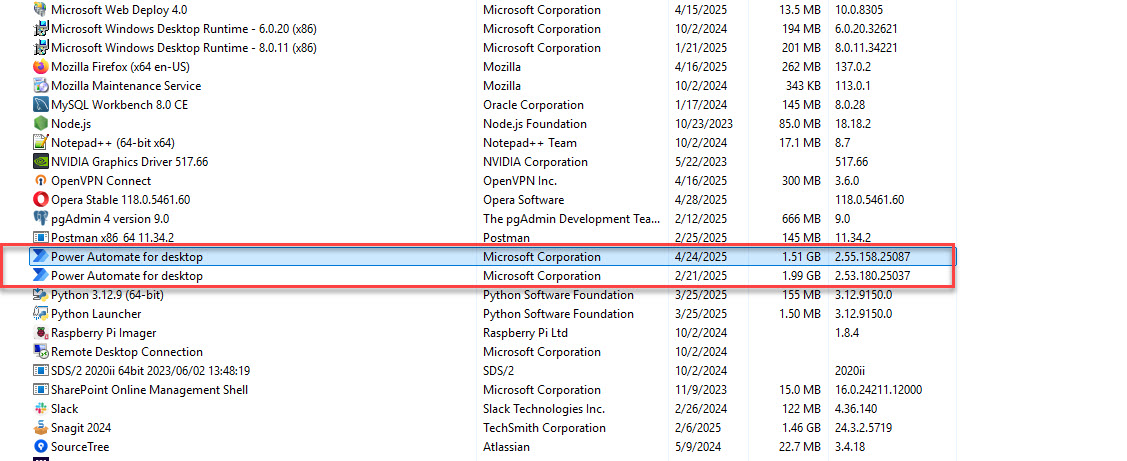
Task: Select NVIDIA Graphics Driver 517.66 name
Action: [129, 162]
